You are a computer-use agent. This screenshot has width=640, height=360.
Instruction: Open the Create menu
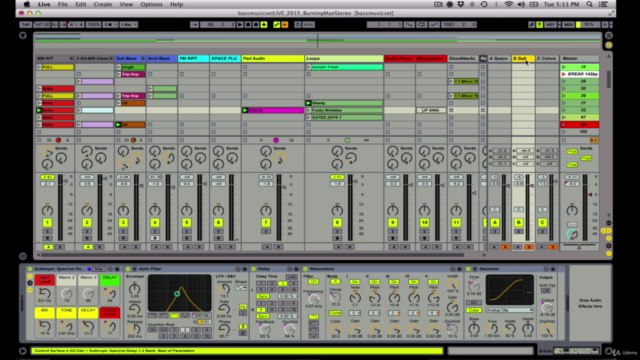103,4
